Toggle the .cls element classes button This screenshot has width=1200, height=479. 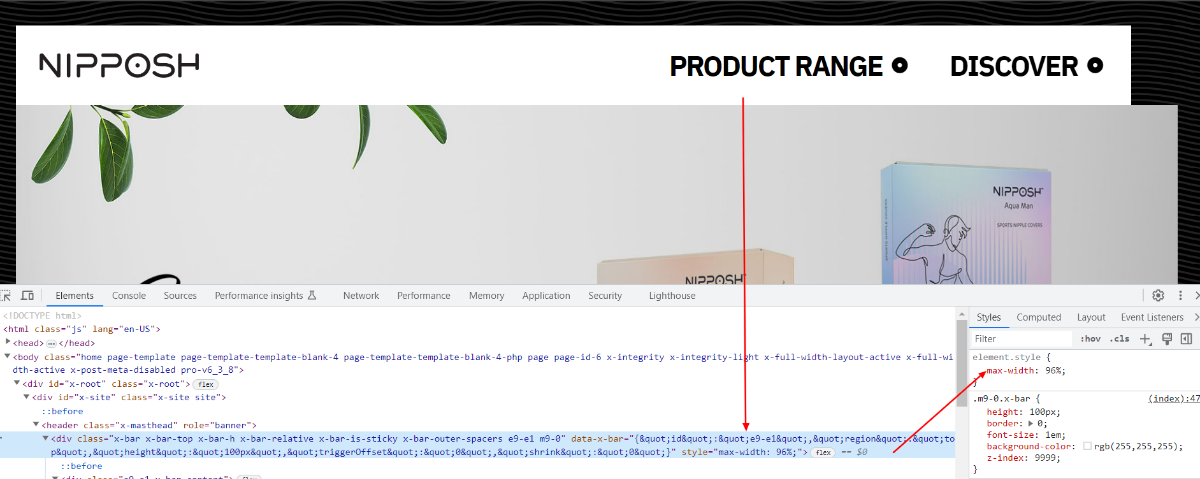click(x=1119, y=339)
